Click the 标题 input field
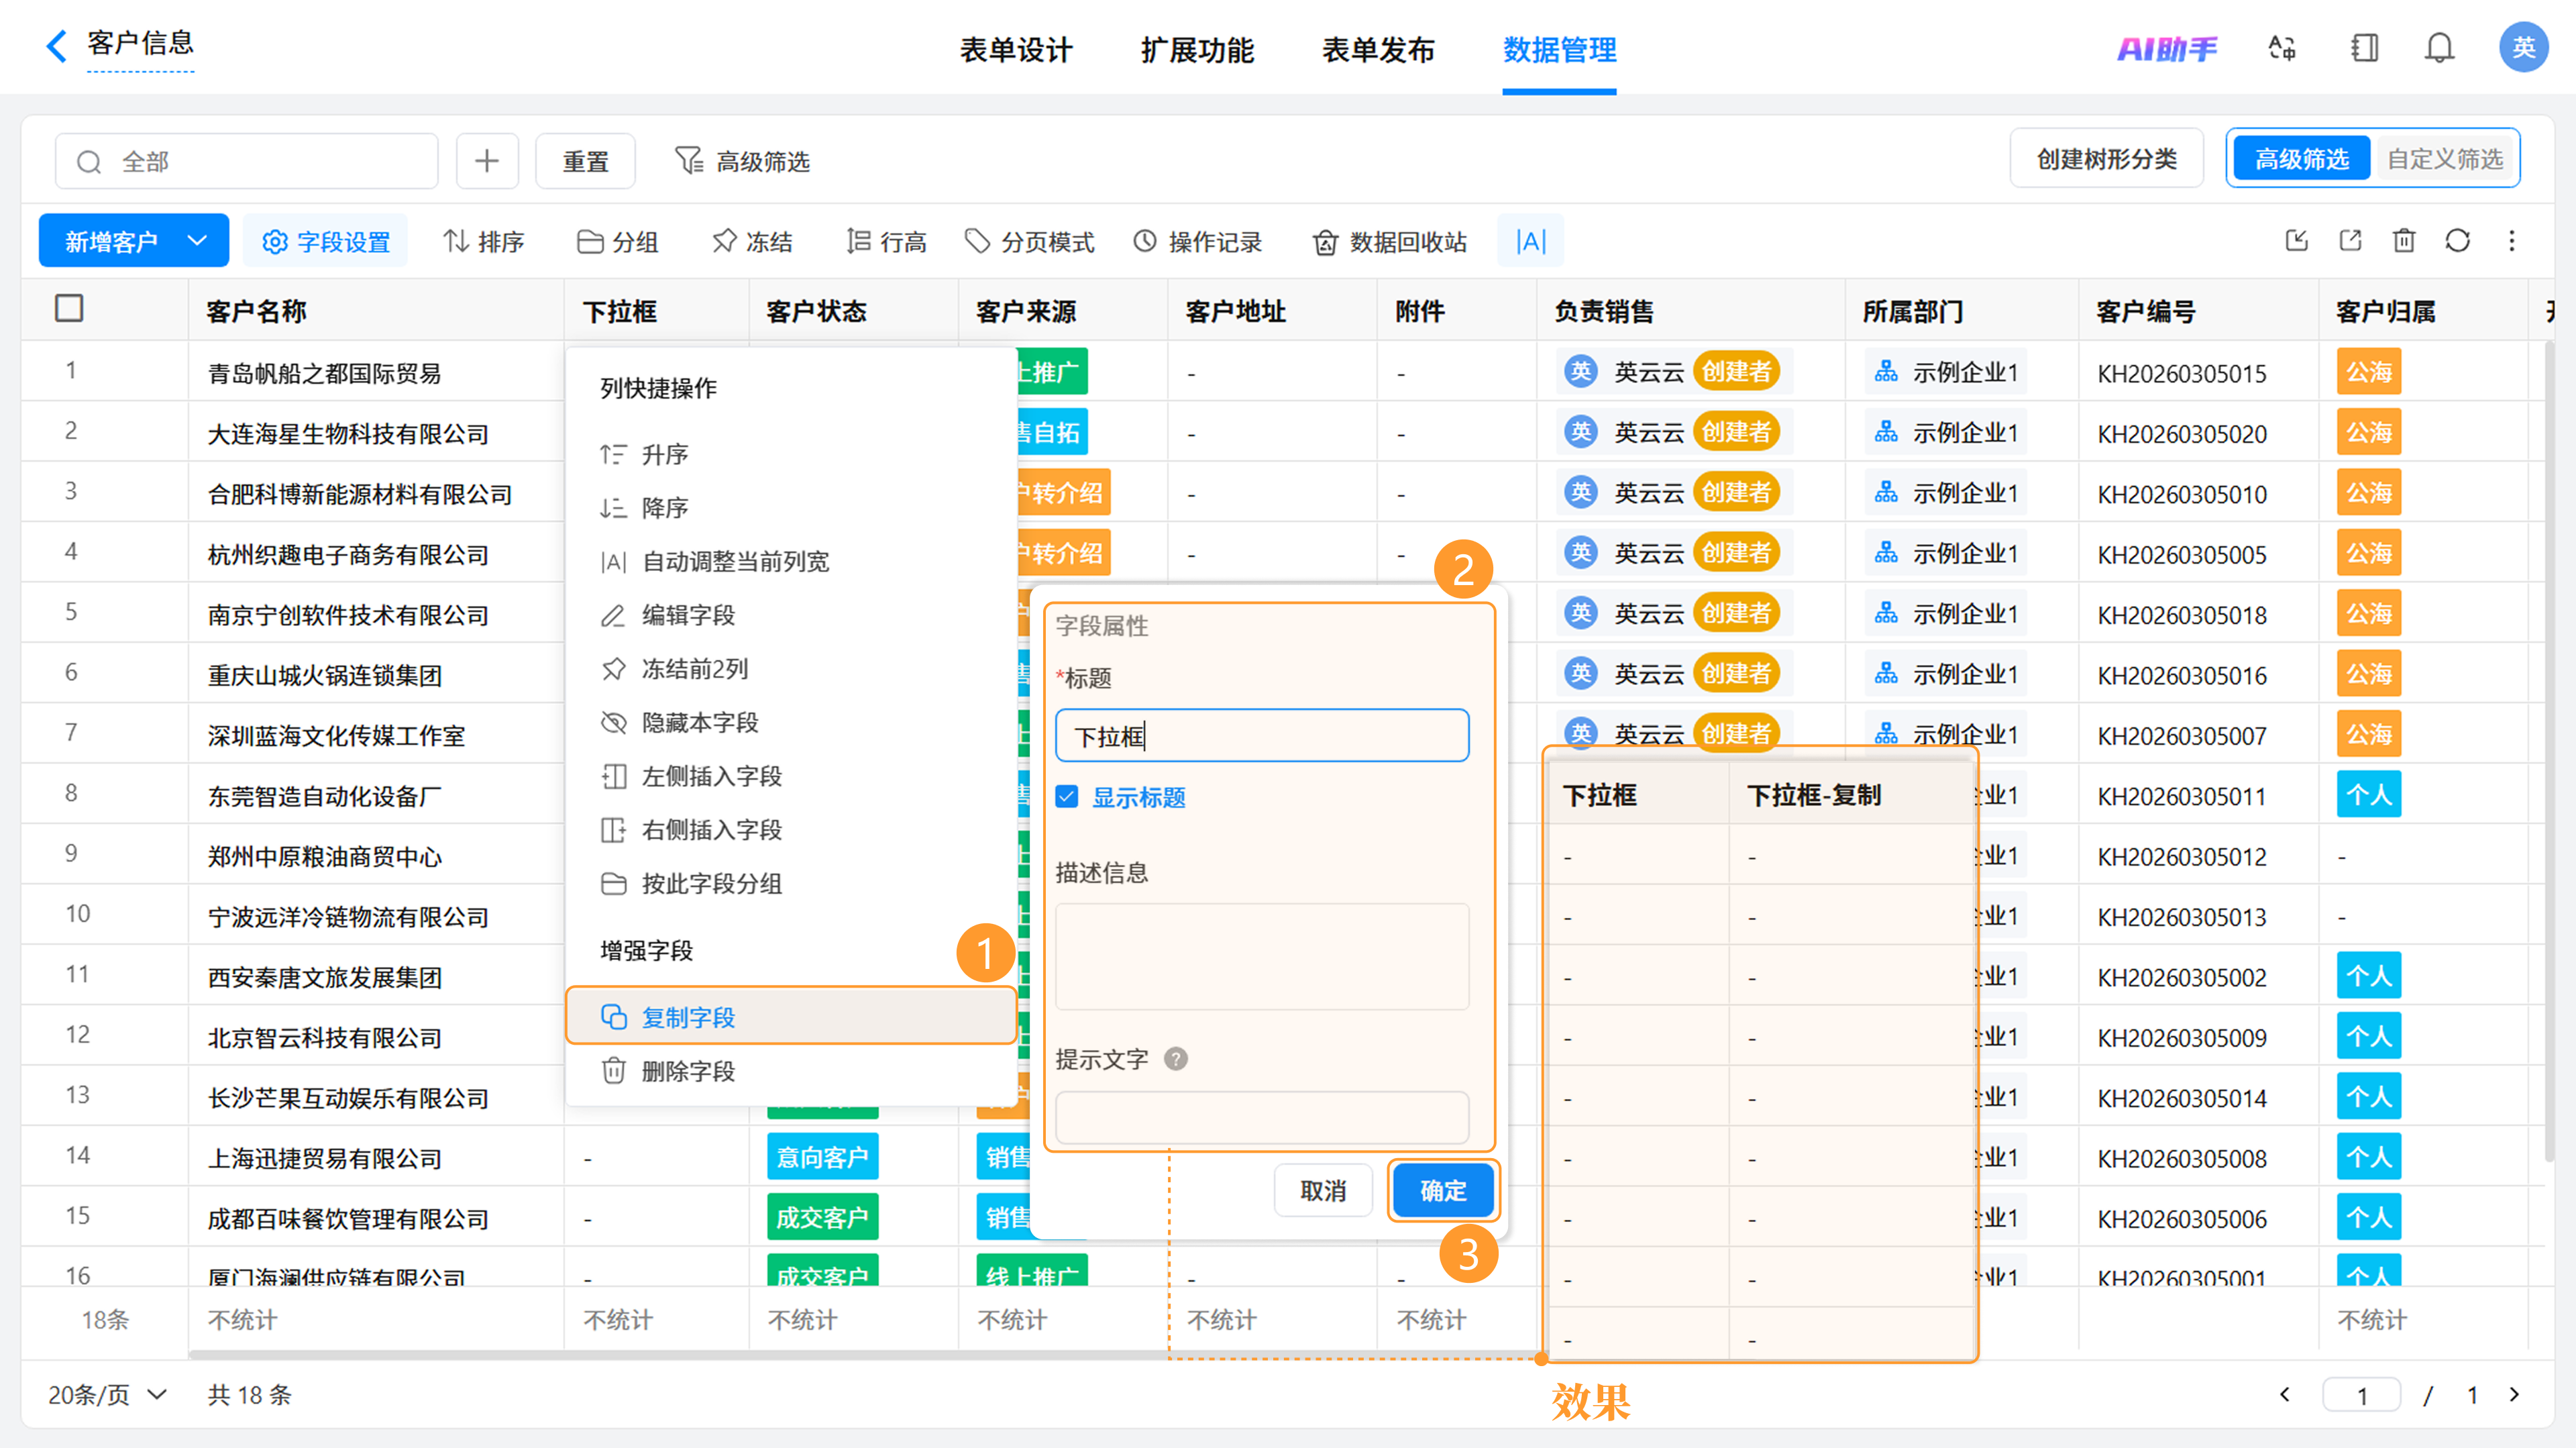Viewport: 2576px width, 1448px height. pyautogui.click(x=1262, y=736)
